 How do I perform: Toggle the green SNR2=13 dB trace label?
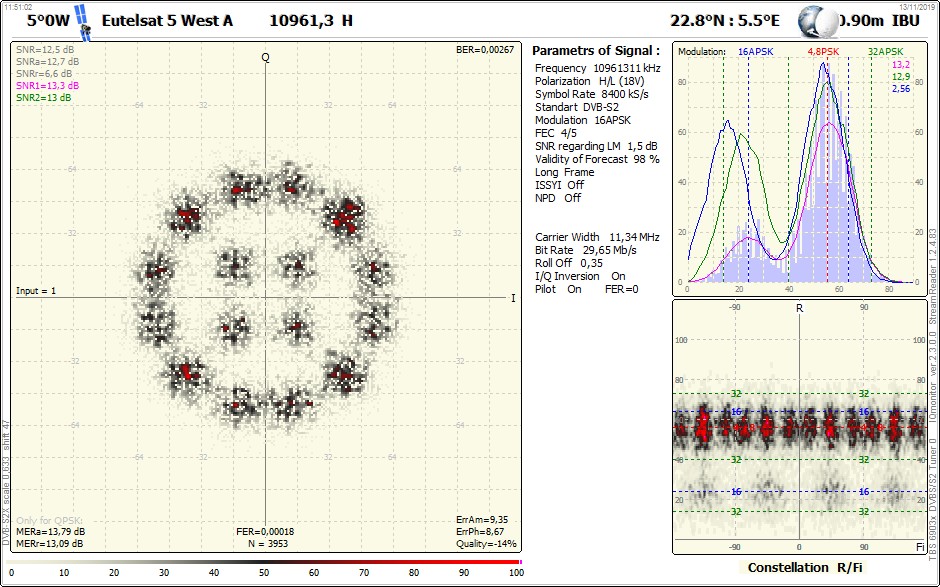(x=43, y=98)
